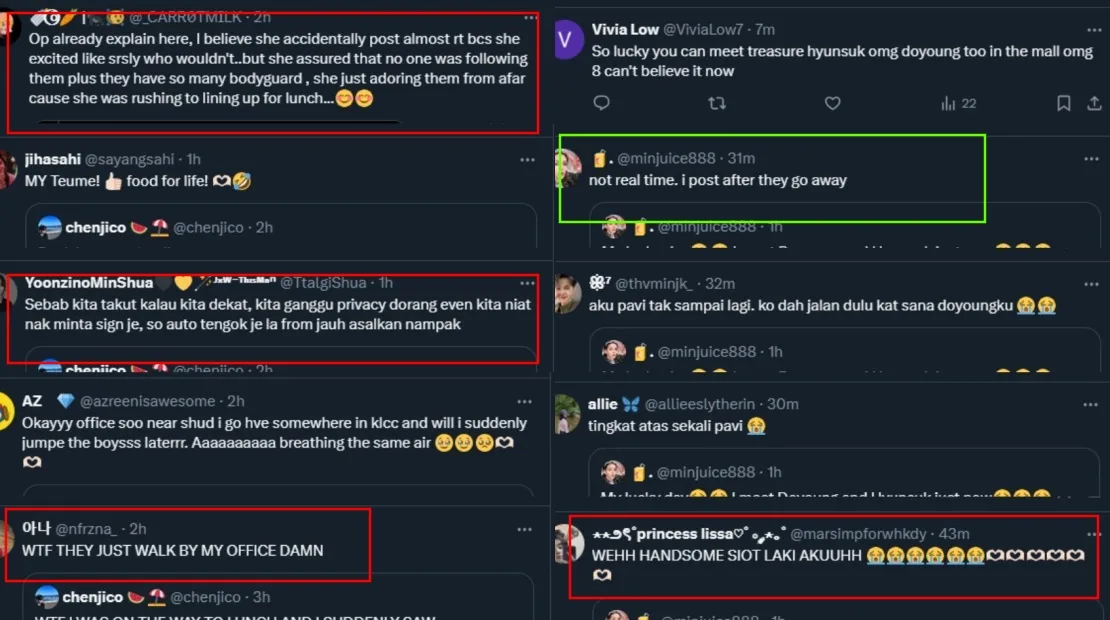Retweet Vivia Low's tweet
The height and width of the screenshot is (620, 1110).
coord(716,103)
